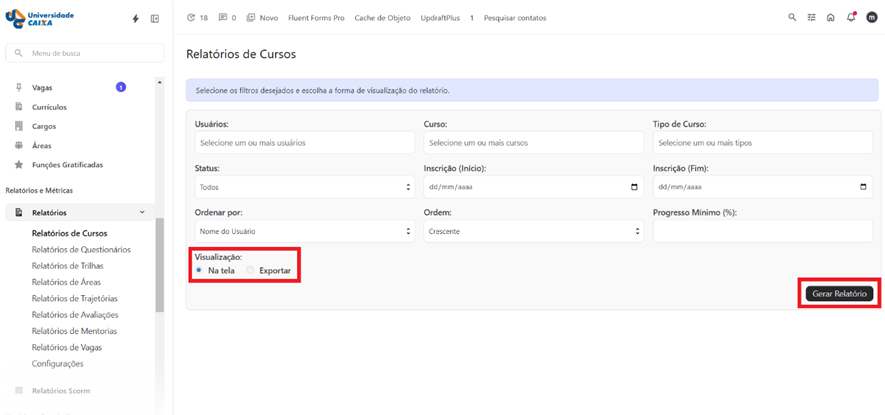The width and height of the screenshot is (885, 415).
Task: Open Relatórios de Trilhas in sidebar
Action: click(x=67, y=266)
